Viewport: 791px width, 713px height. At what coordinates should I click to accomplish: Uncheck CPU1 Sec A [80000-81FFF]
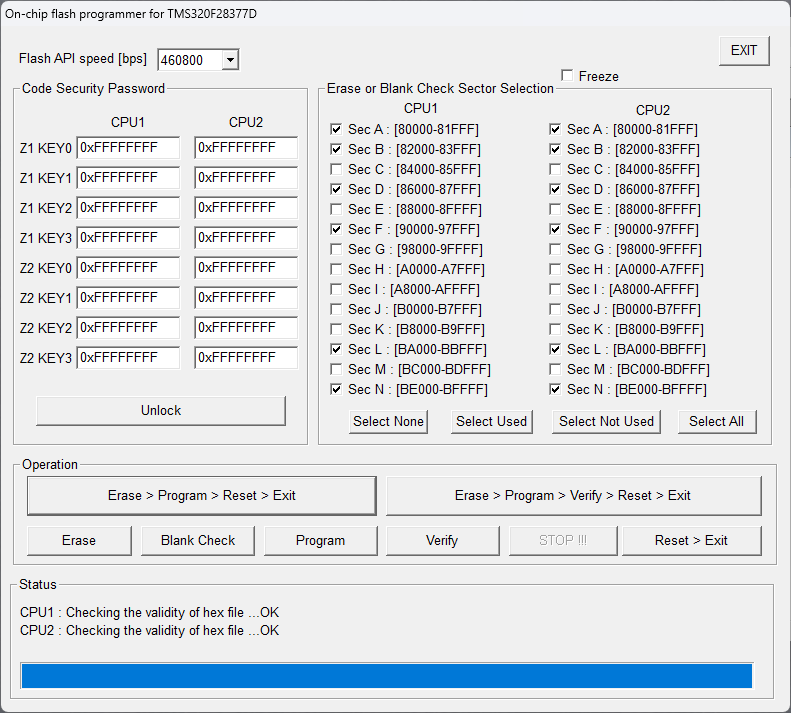pos(336,129)
